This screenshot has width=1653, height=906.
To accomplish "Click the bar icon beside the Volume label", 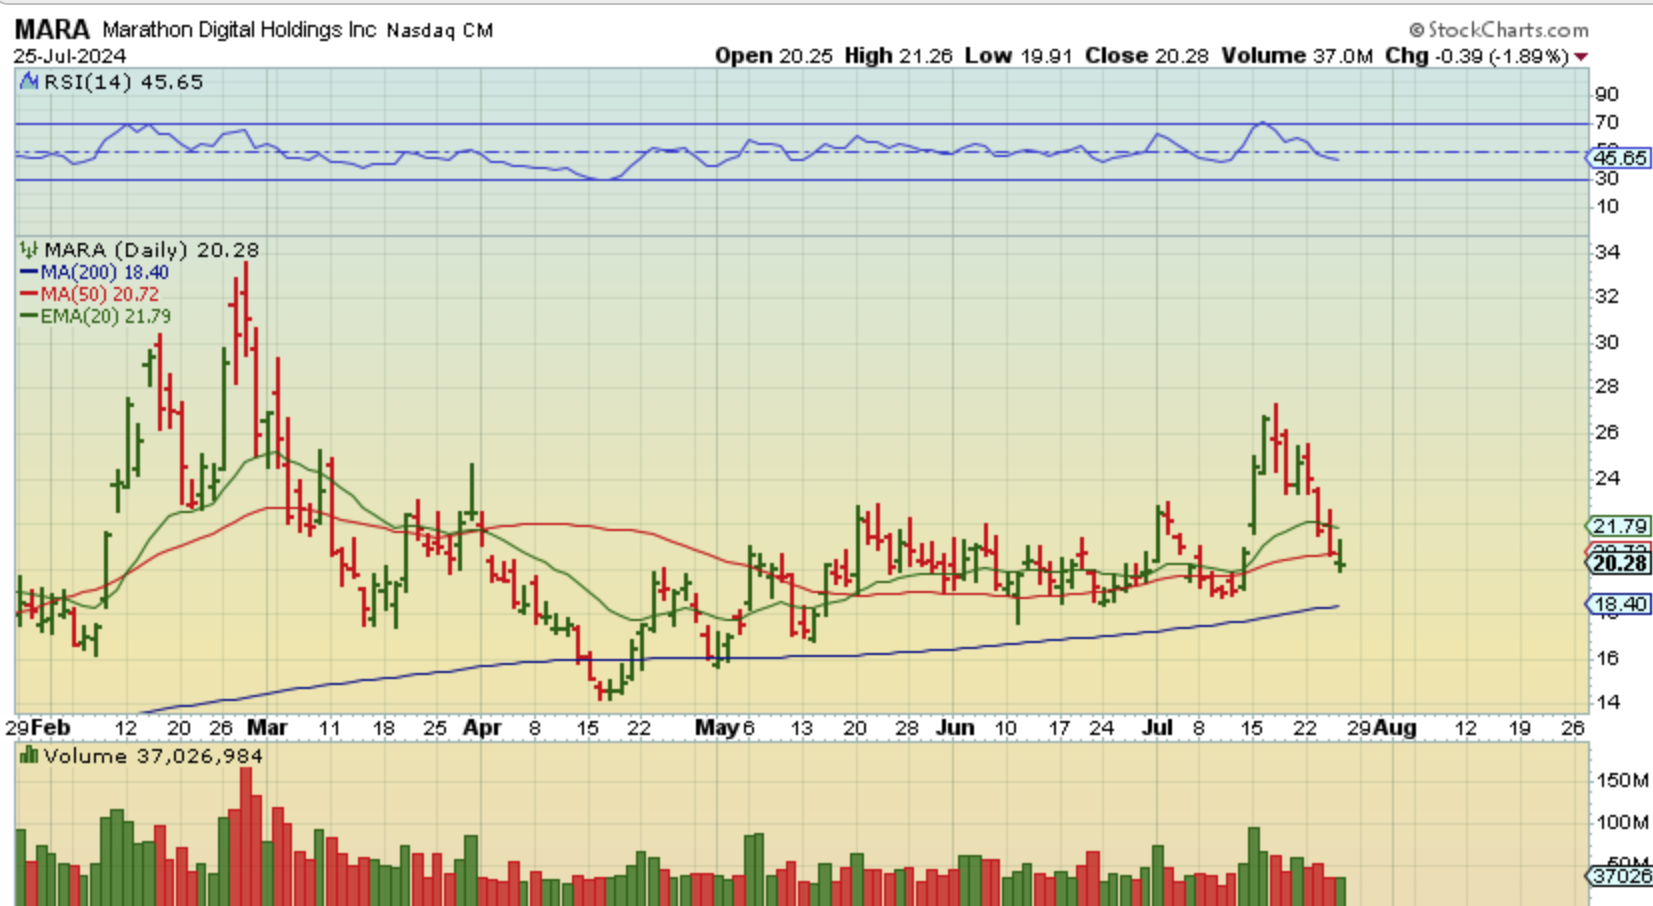I will [x=29, y=756].
